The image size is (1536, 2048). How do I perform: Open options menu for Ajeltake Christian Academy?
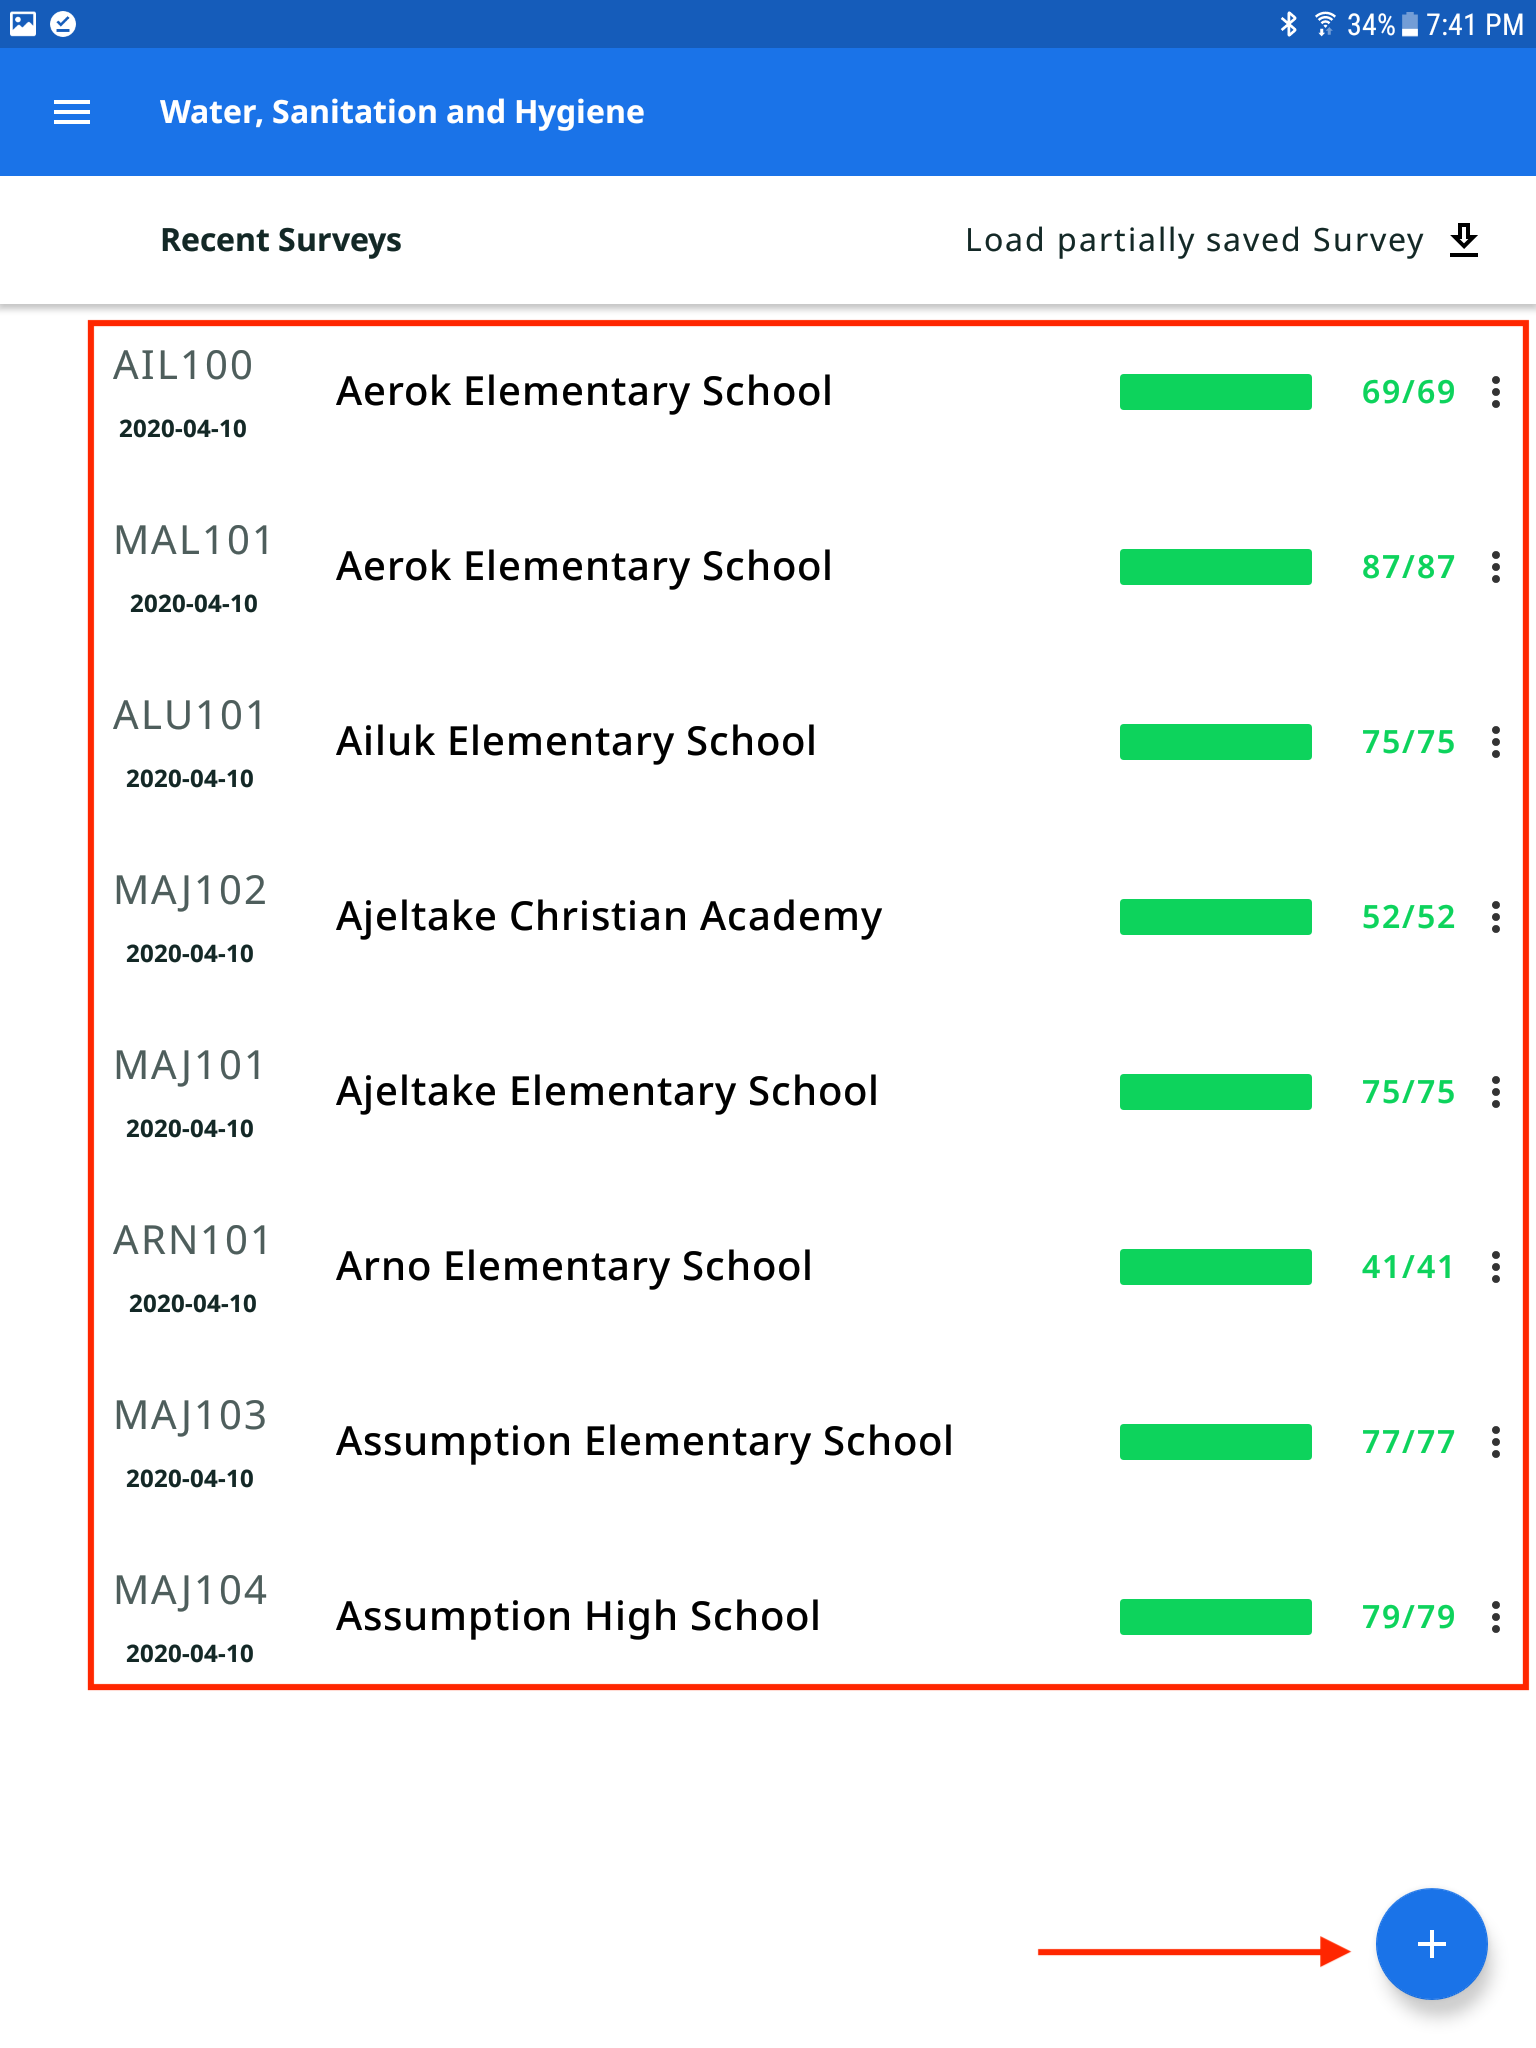[1495, 917]
